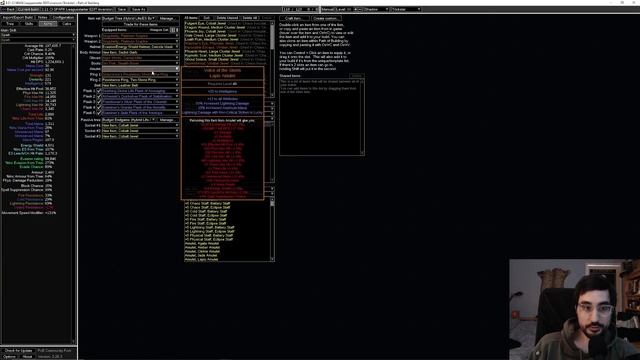Viewport: 640px width, 360px height.
Task: Select 'Phoenix Heart, Large Cluster Jewel' item
Action: (x=213, y=51)
